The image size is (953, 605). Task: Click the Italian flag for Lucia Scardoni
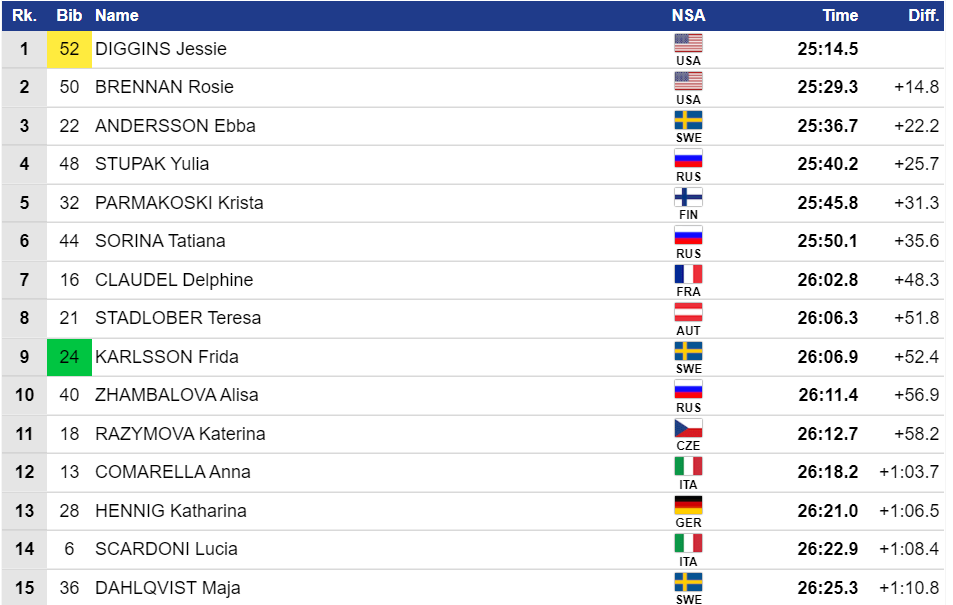pyautogui.click(x=688, y=543)
